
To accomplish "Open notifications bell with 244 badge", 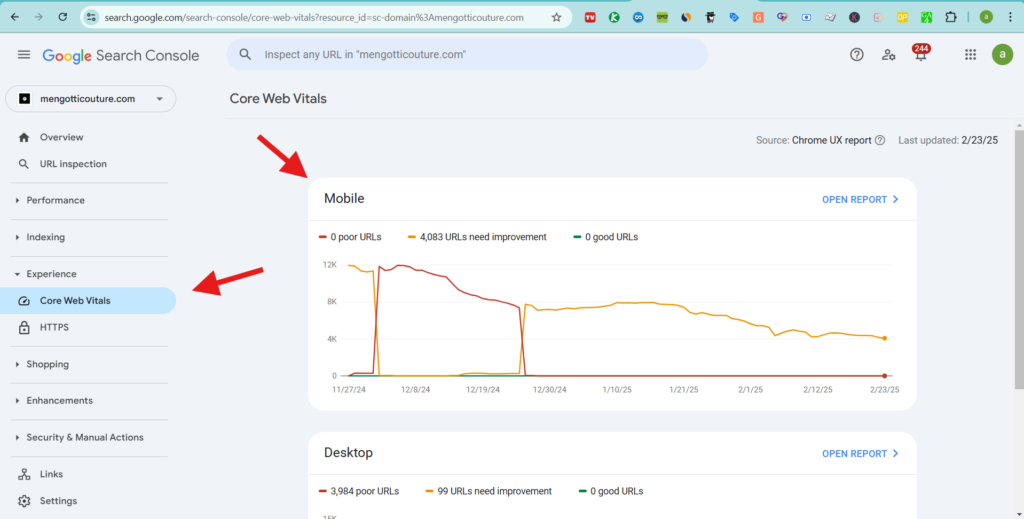I will tap(921, 54).
